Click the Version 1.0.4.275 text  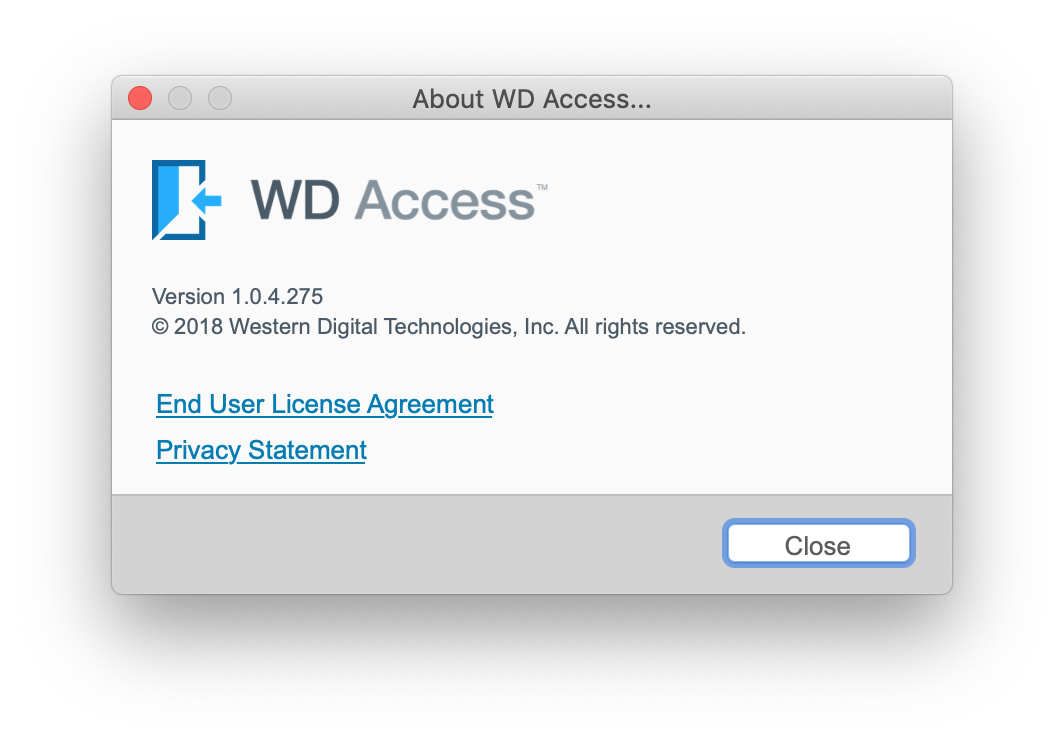(x=237, y=296)
